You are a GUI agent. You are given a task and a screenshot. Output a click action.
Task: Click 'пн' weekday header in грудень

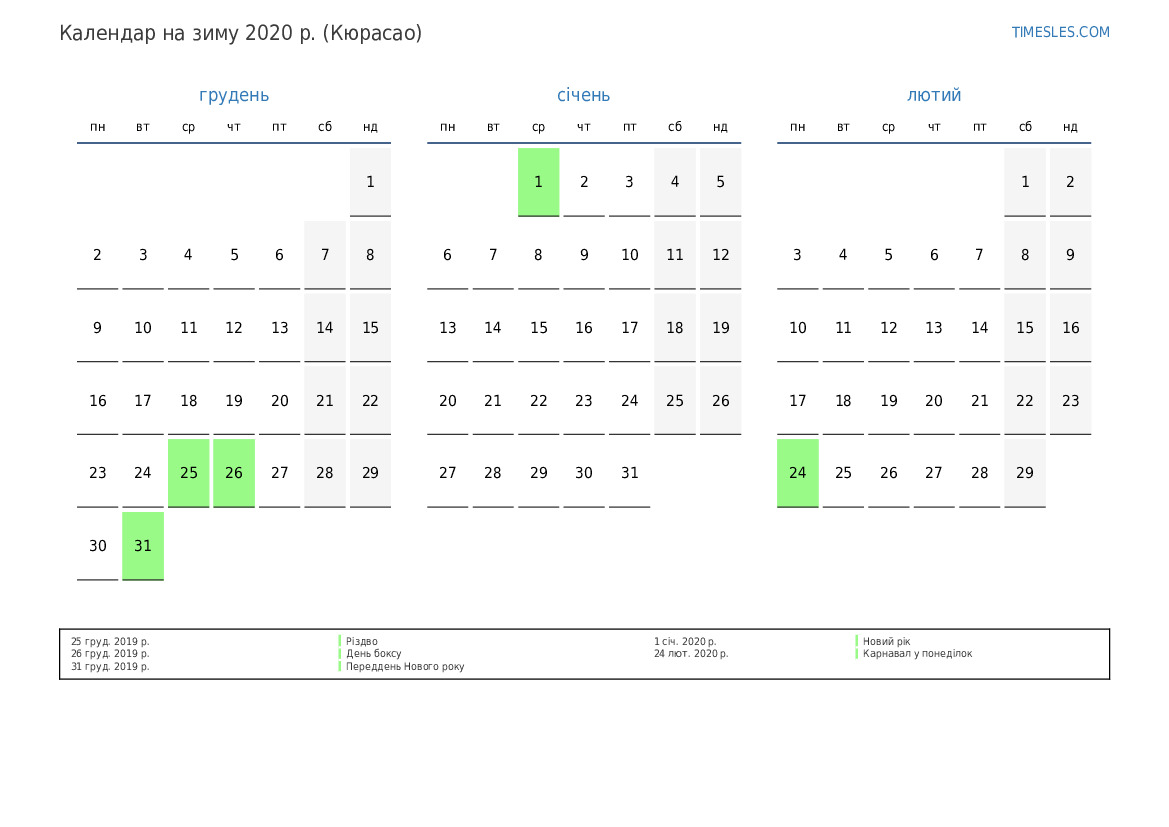tap(98, 127)
